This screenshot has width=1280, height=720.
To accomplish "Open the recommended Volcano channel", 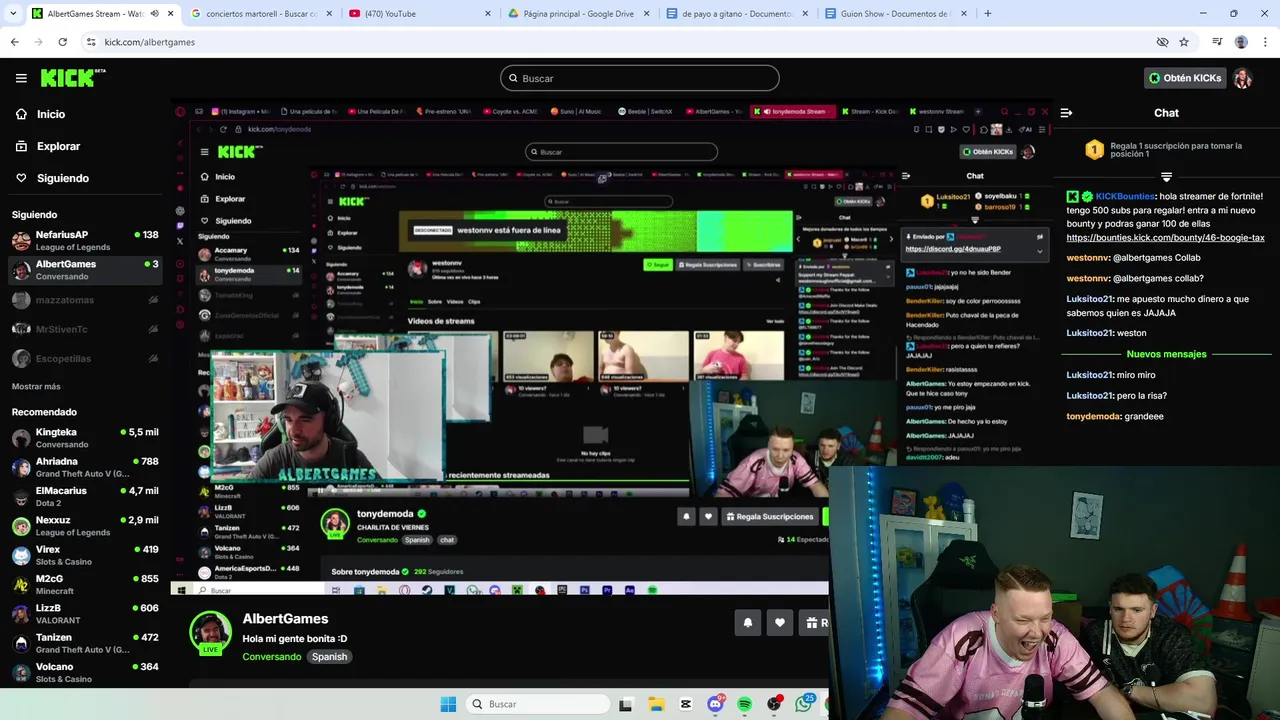I will pyautogui.click(x=85, y=672).
